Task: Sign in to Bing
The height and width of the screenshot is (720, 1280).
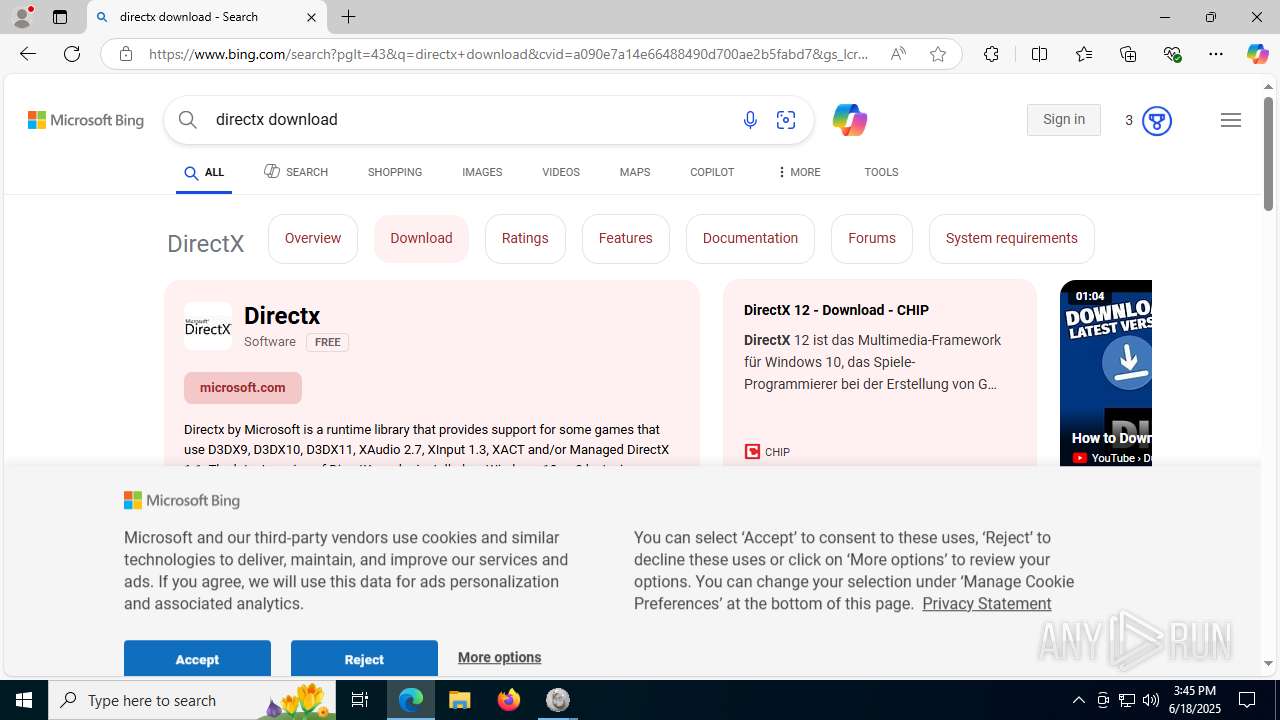Action: 1063,120
